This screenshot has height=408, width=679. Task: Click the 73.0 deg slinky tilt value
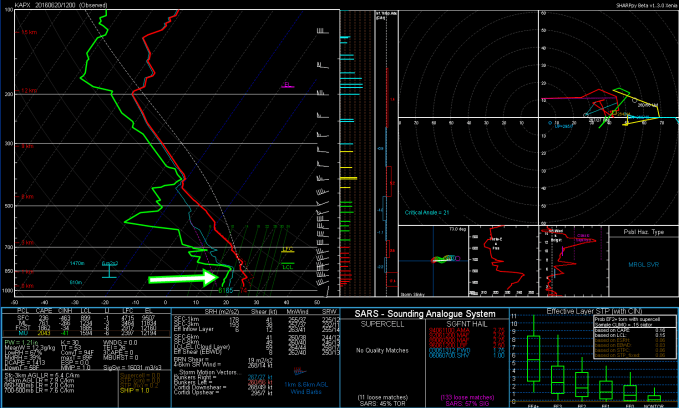pyautogui.click(x=457, y=229)
